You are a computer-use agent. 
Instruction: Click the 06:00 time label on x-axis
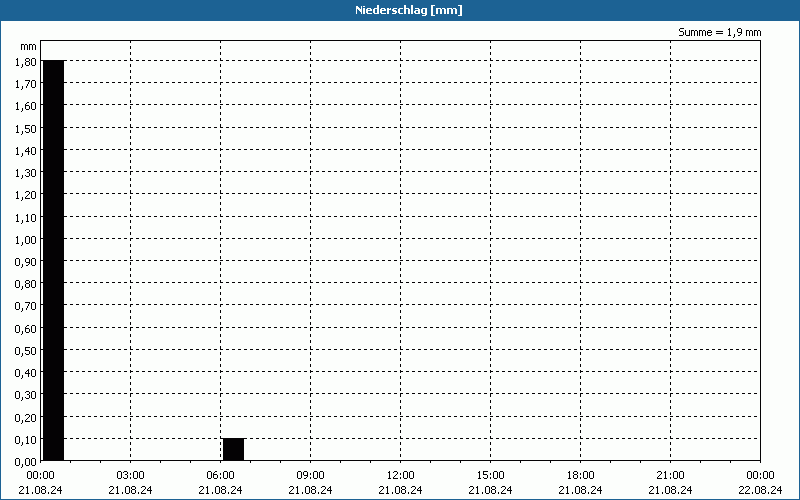pos(220,475)
